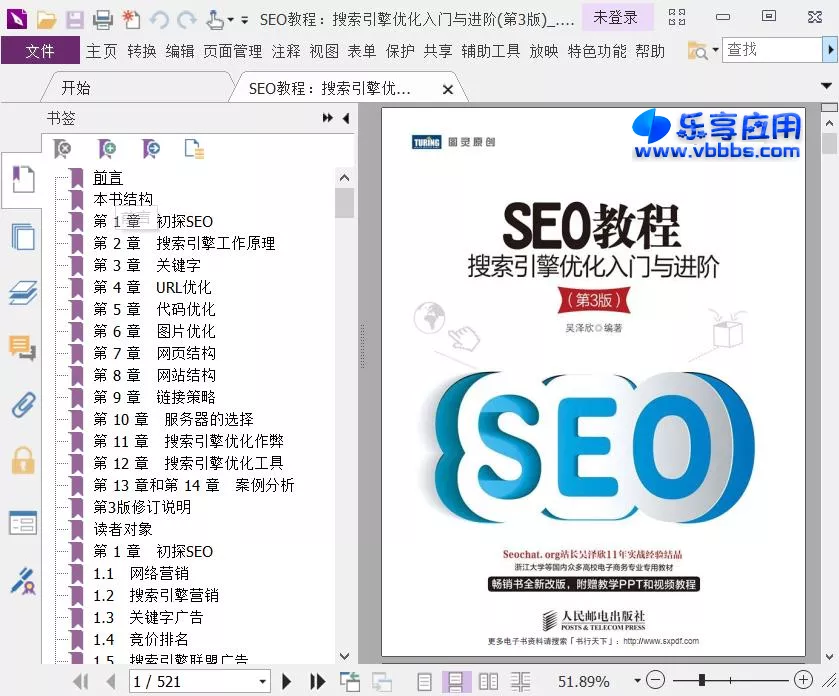Open the attachments paperclip panel
Screen dimensions: 839x696
click(24, 404)
